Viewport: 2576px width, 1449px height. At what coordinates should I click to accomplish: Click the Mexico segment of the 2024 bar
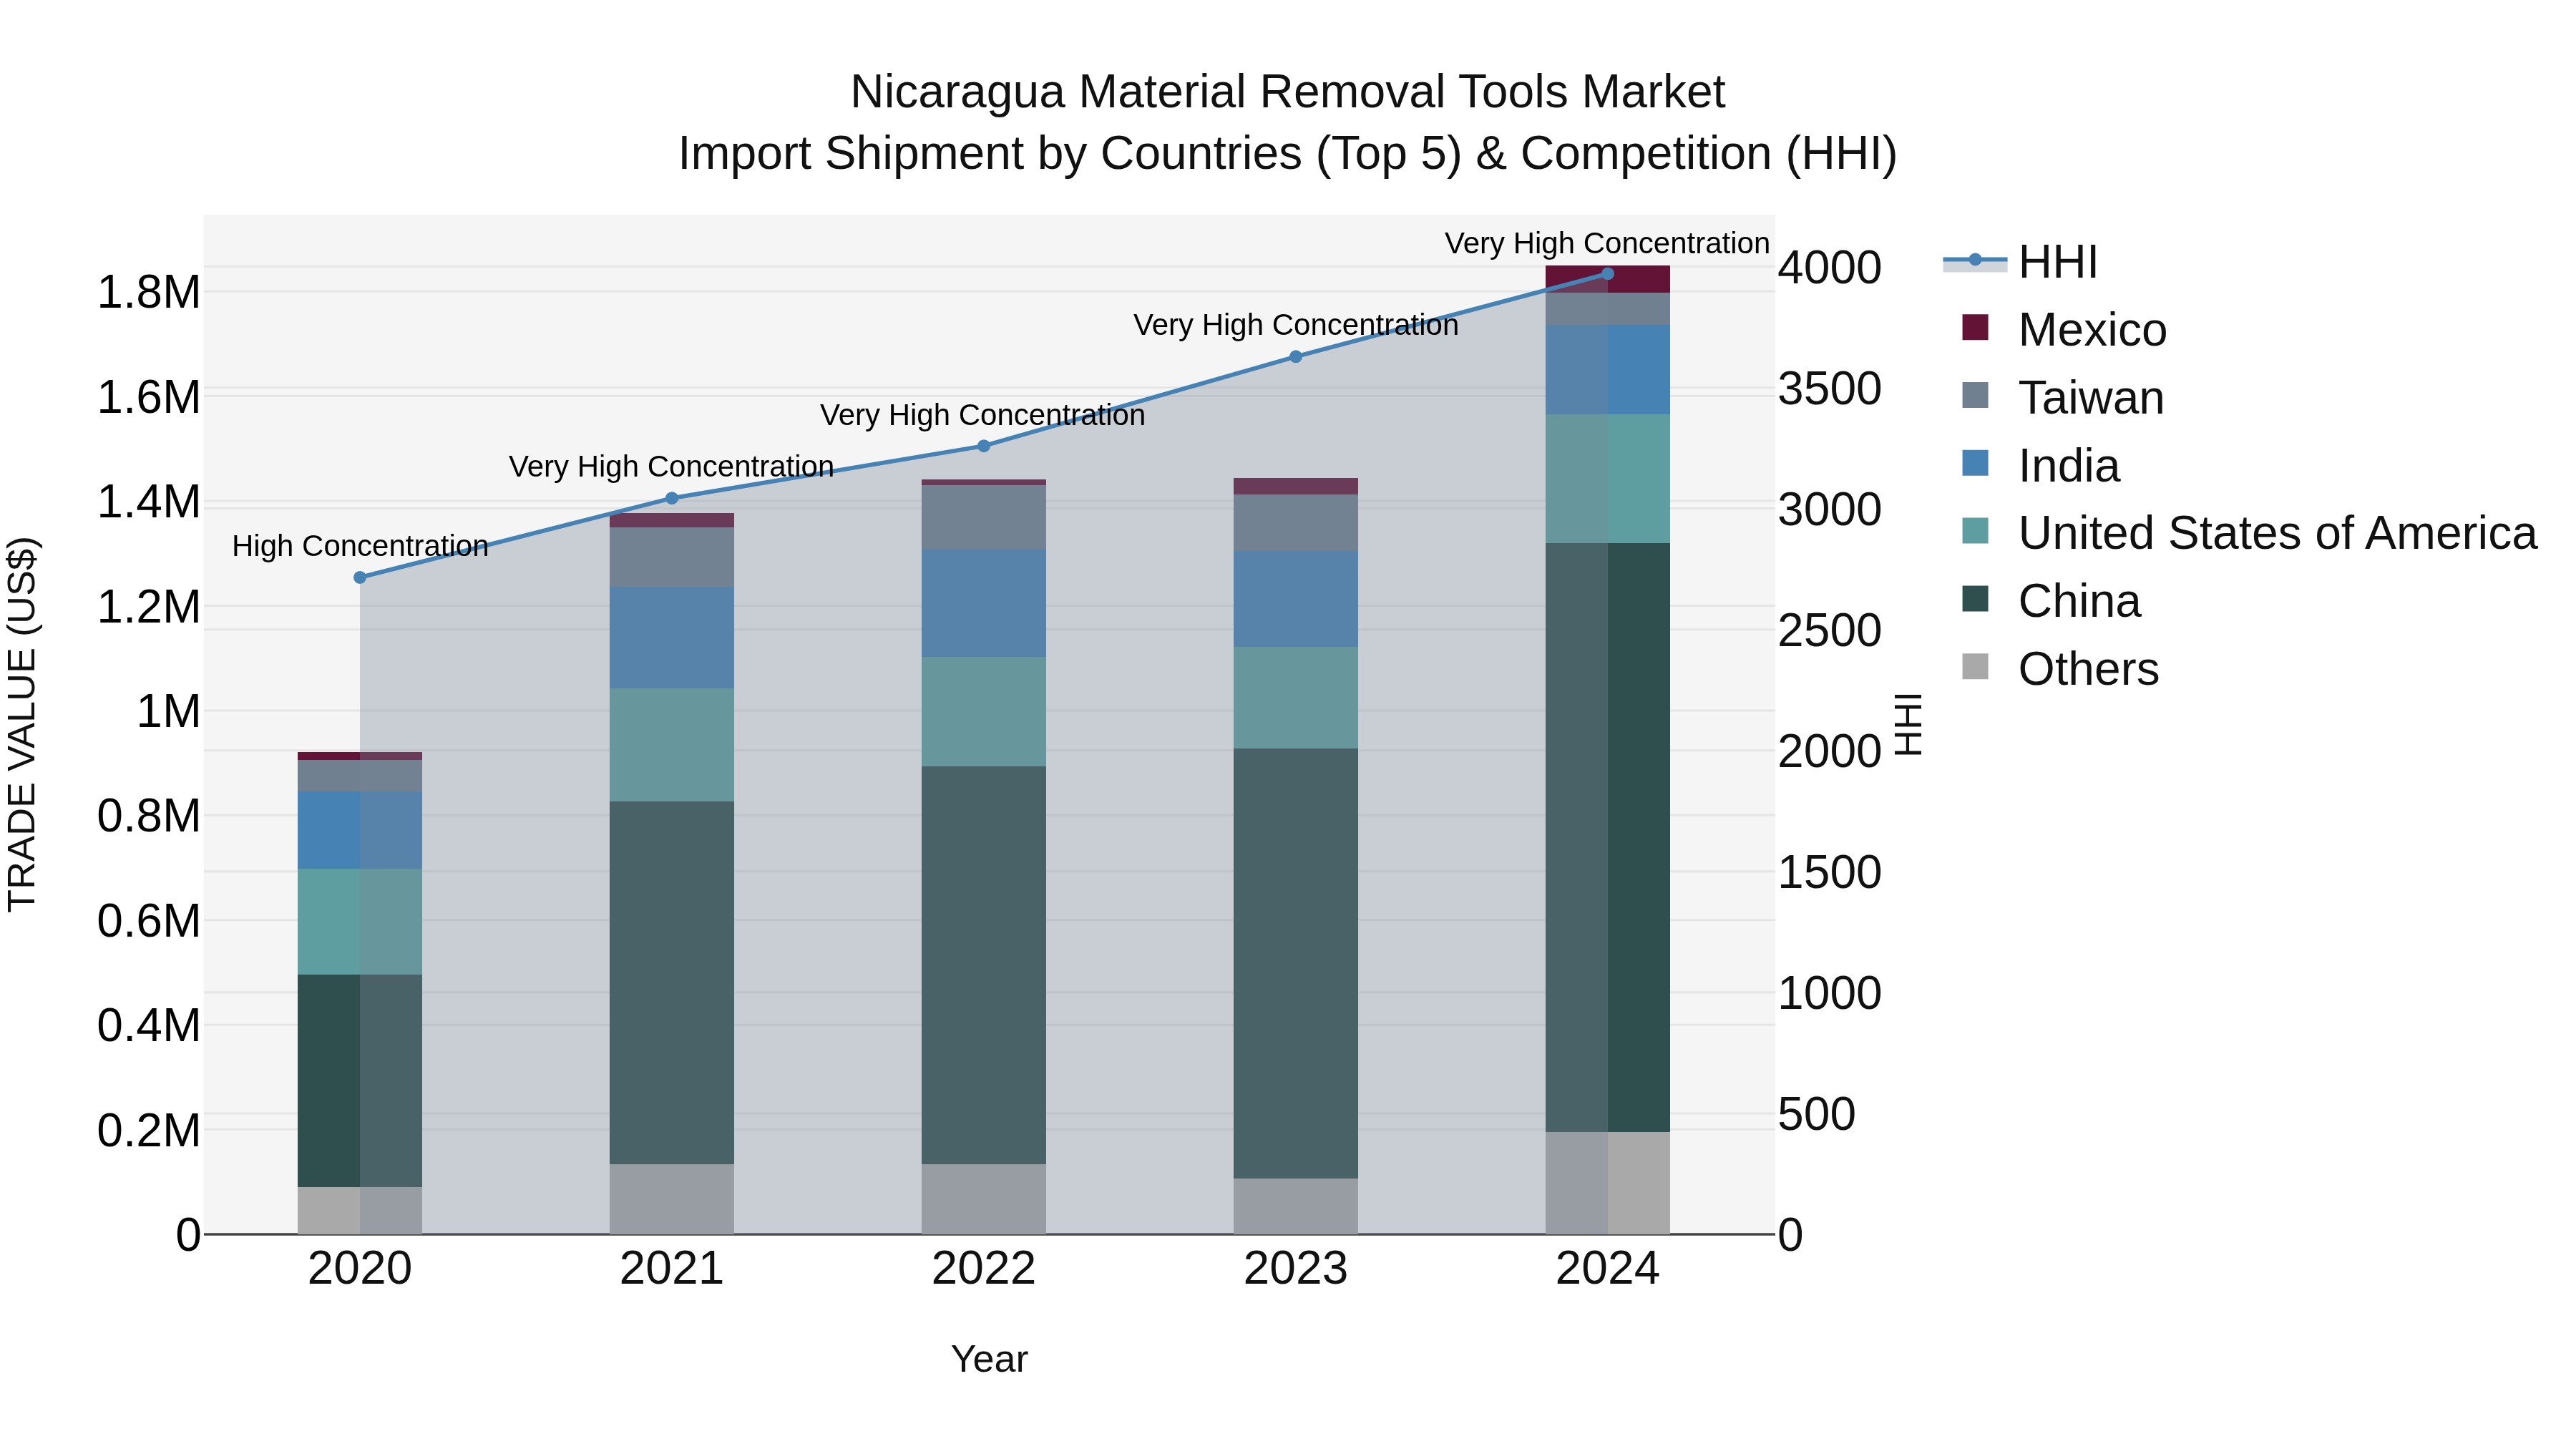[x=1607, y=280]
